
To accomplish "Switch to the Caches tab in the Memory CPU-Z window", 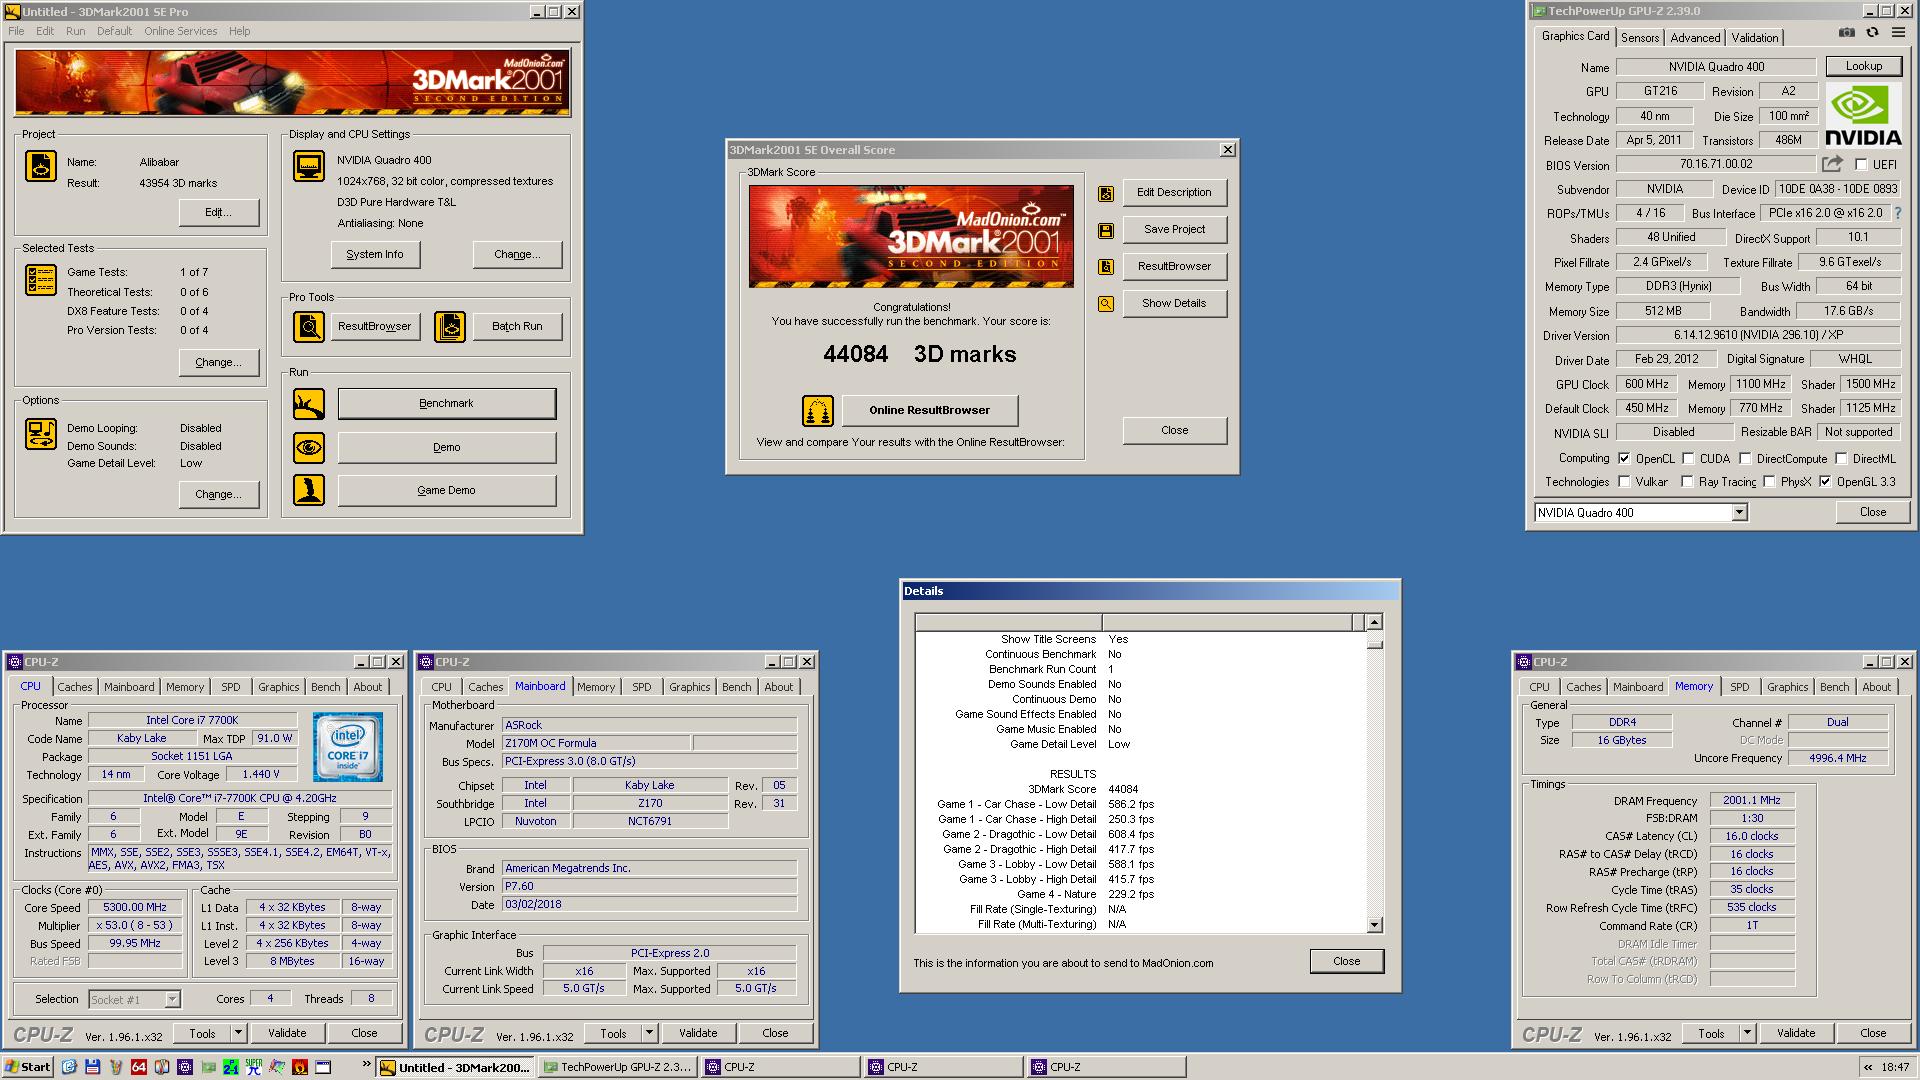I will (1583, 687).
